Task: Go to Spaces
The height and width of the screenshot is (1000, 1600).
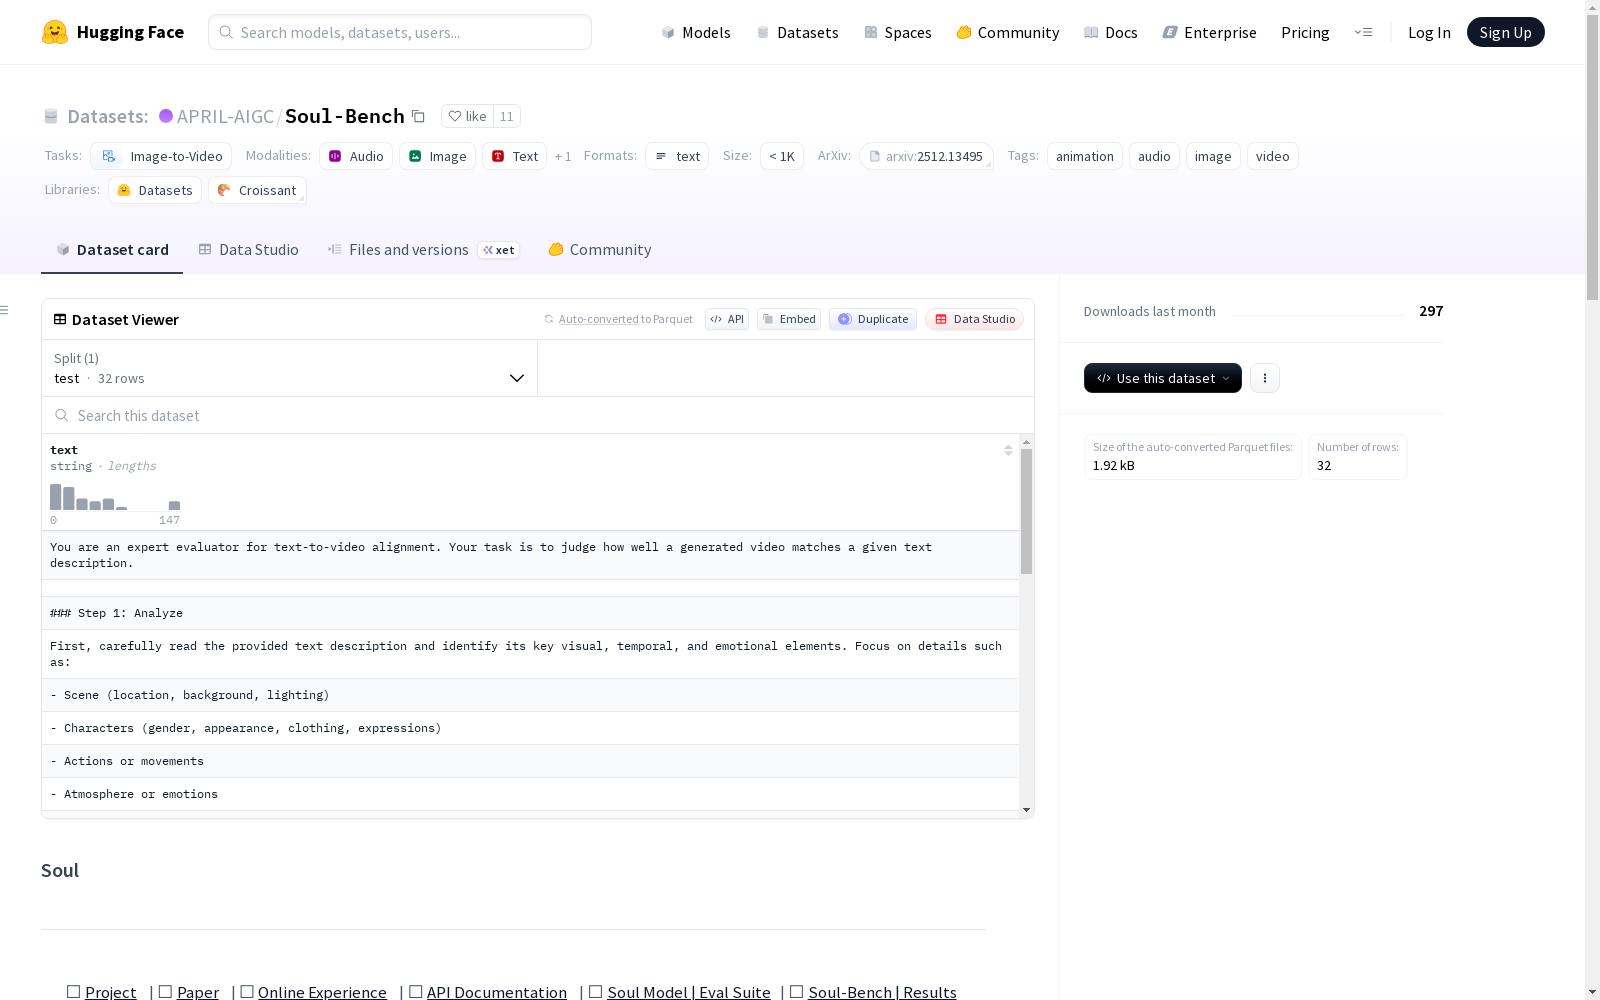Action: [x=898, y=32]
